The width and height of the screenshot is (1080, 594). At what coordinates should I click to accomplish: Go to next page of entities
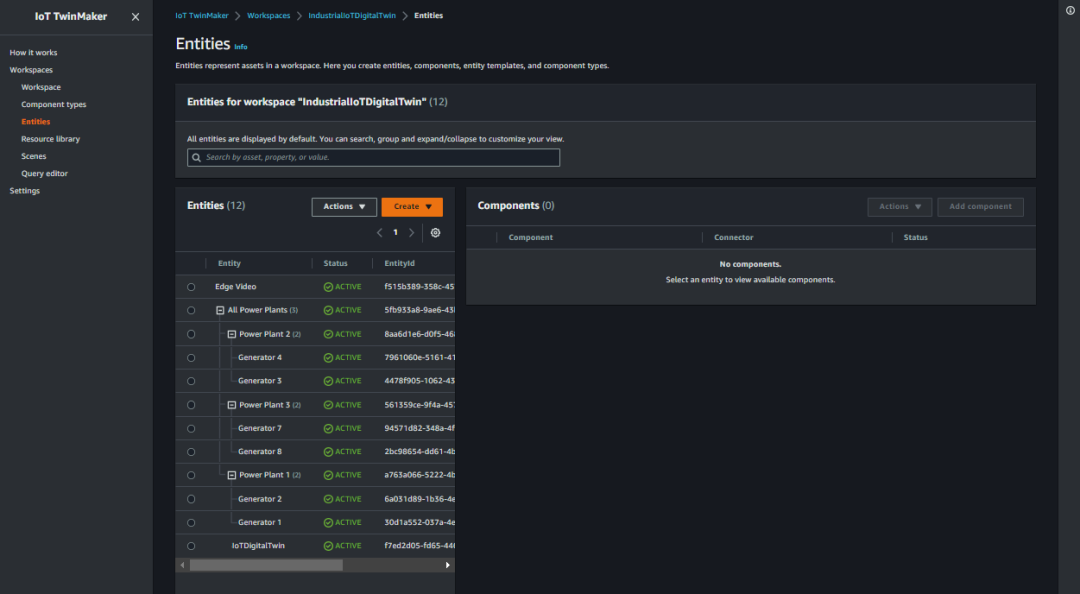click(x=411, y=232)
